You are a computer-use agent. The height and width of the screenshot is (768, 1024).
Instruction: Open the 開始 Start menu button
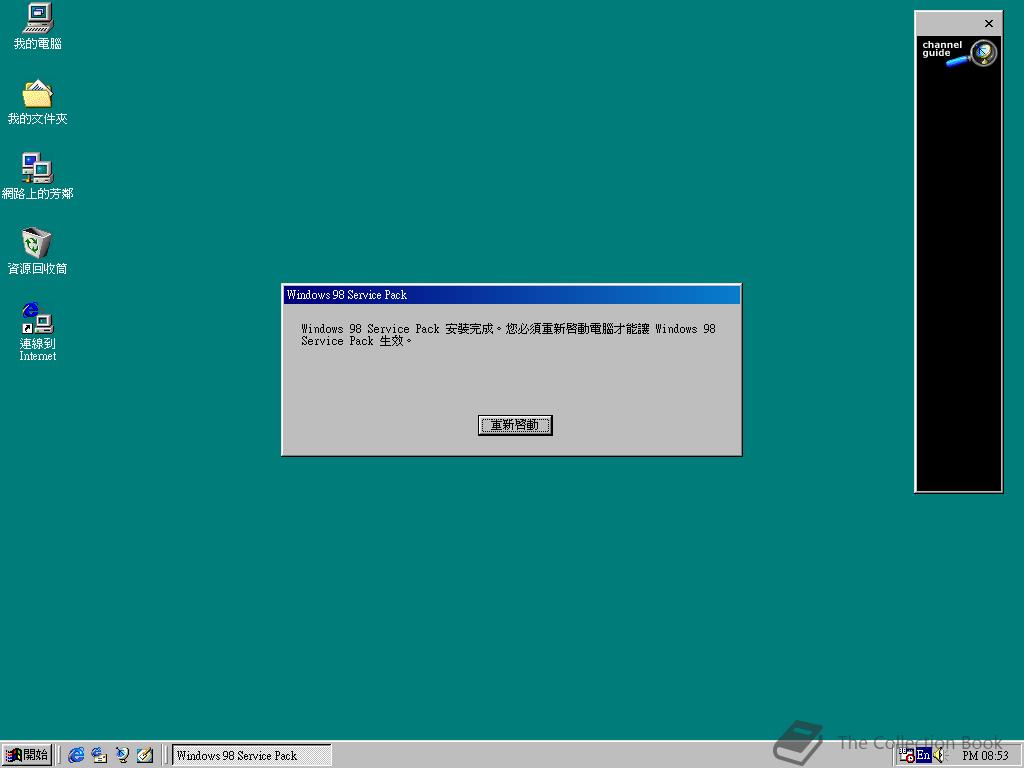click(27, 755)
